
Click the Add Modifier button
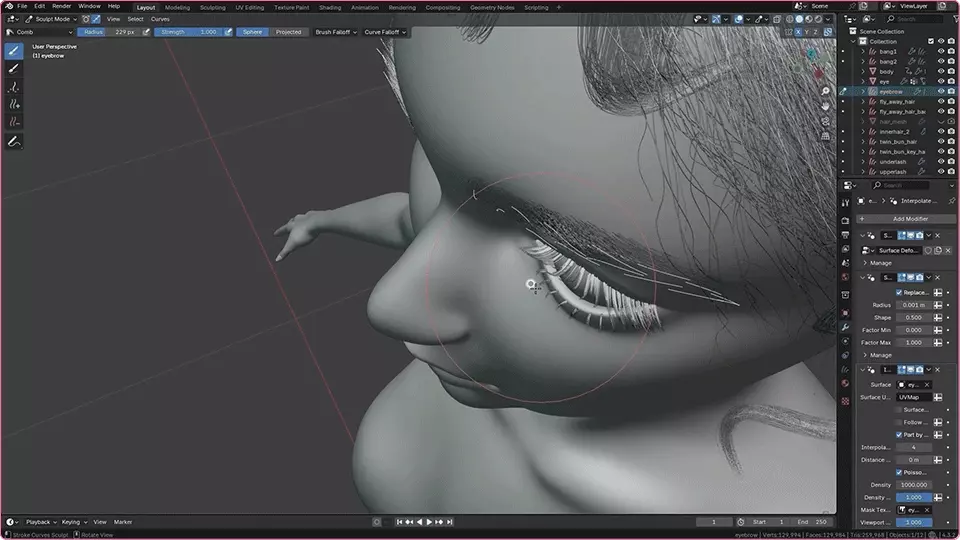pos(906,219)
